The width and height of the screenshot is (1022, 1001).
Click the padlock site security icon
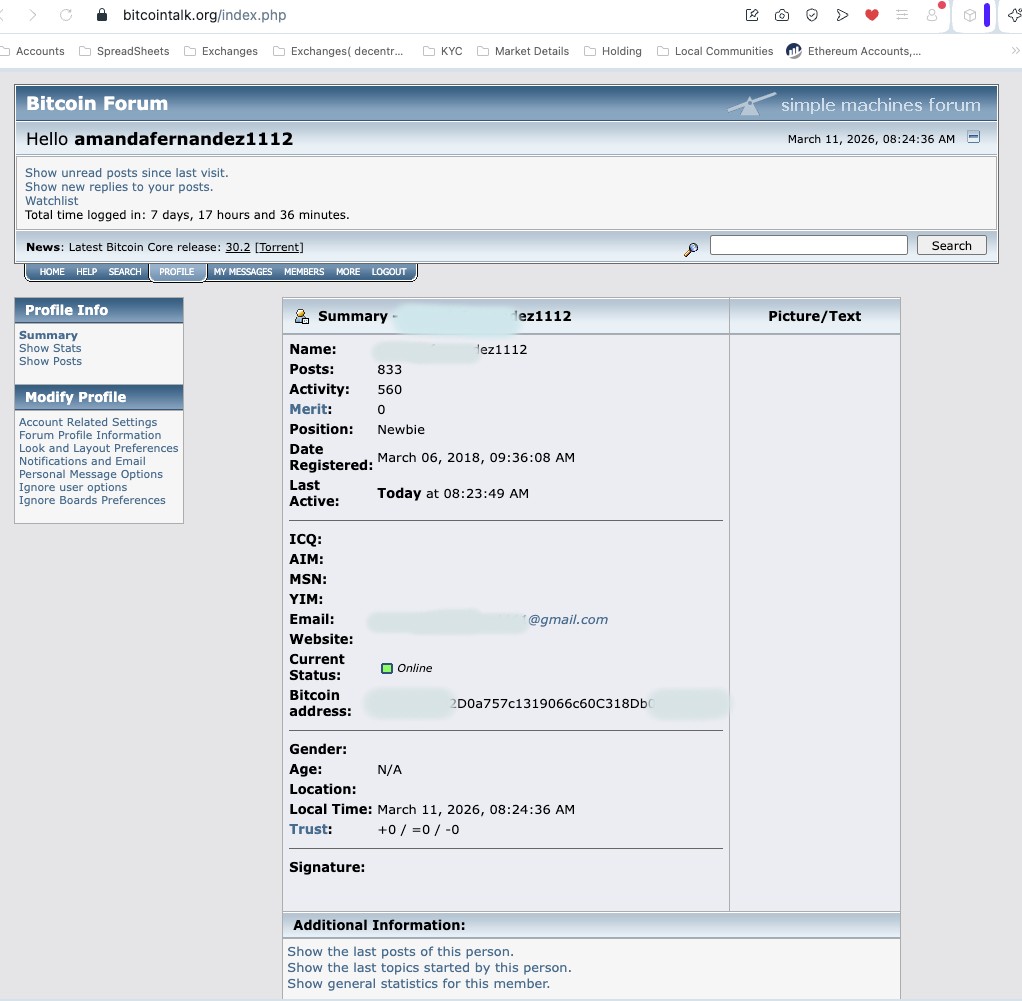tap(102, 15)
